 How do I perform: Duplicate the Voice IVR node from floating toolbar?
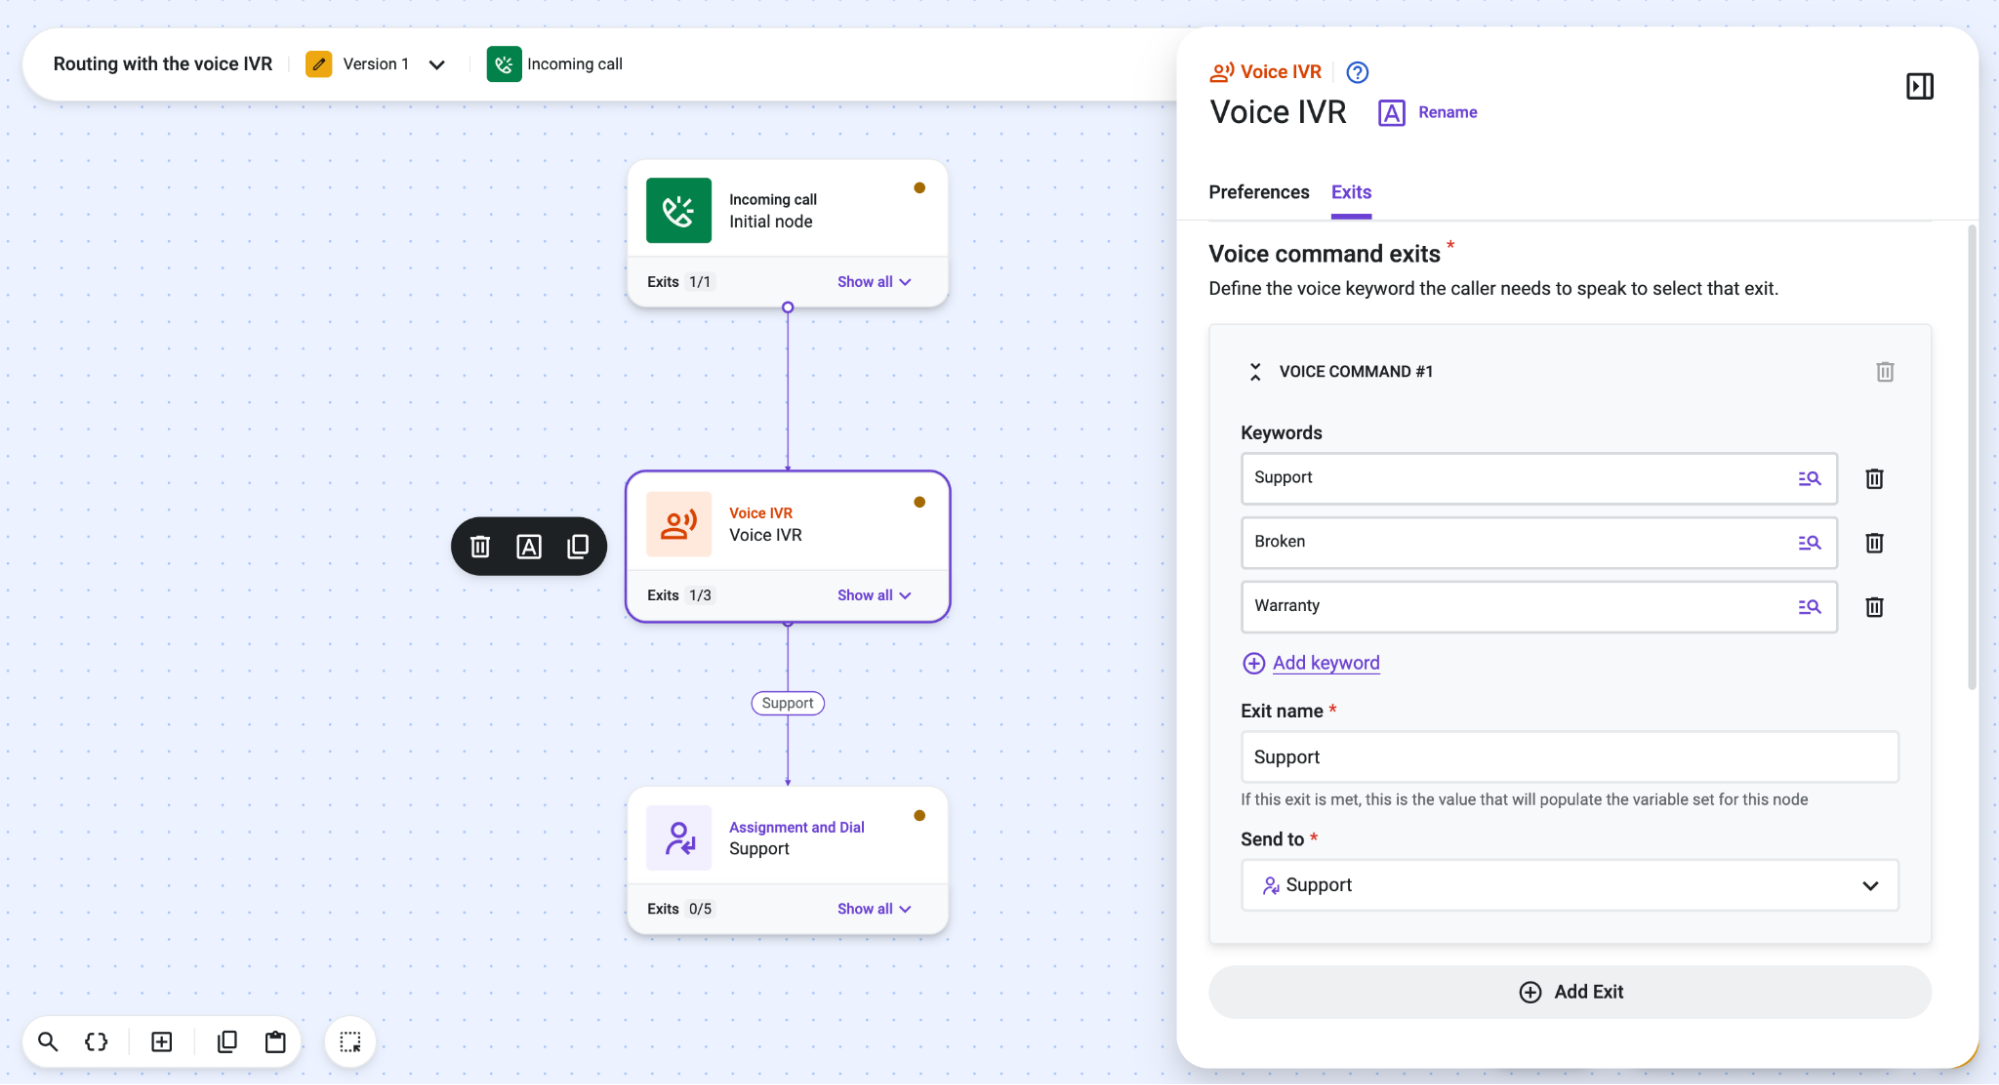point(577,547)
